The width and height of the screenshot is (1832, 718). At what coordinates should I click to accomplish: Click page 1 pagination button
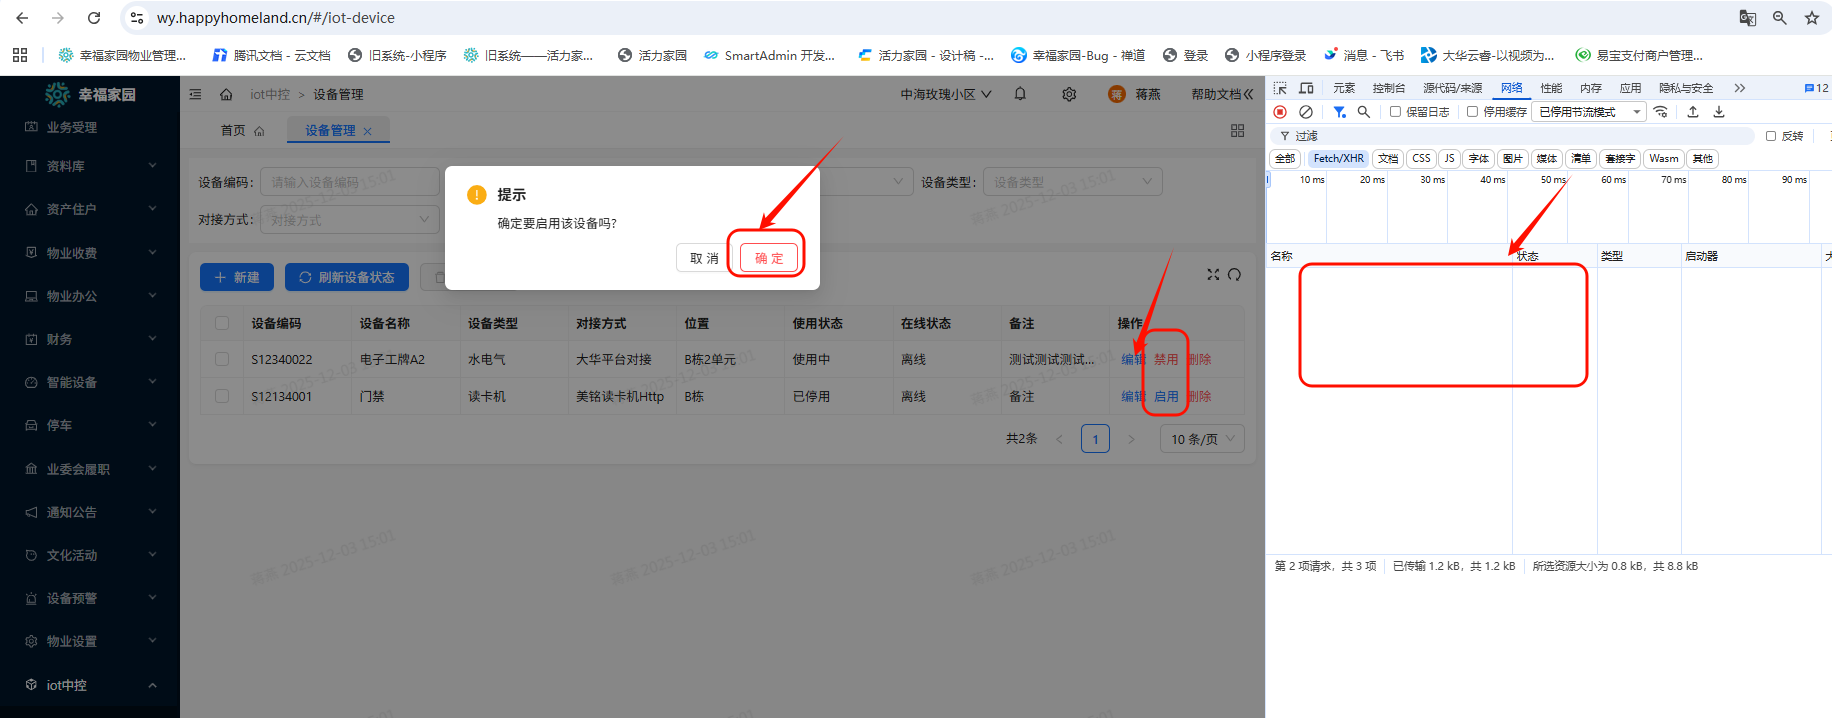pos(1095,439)
